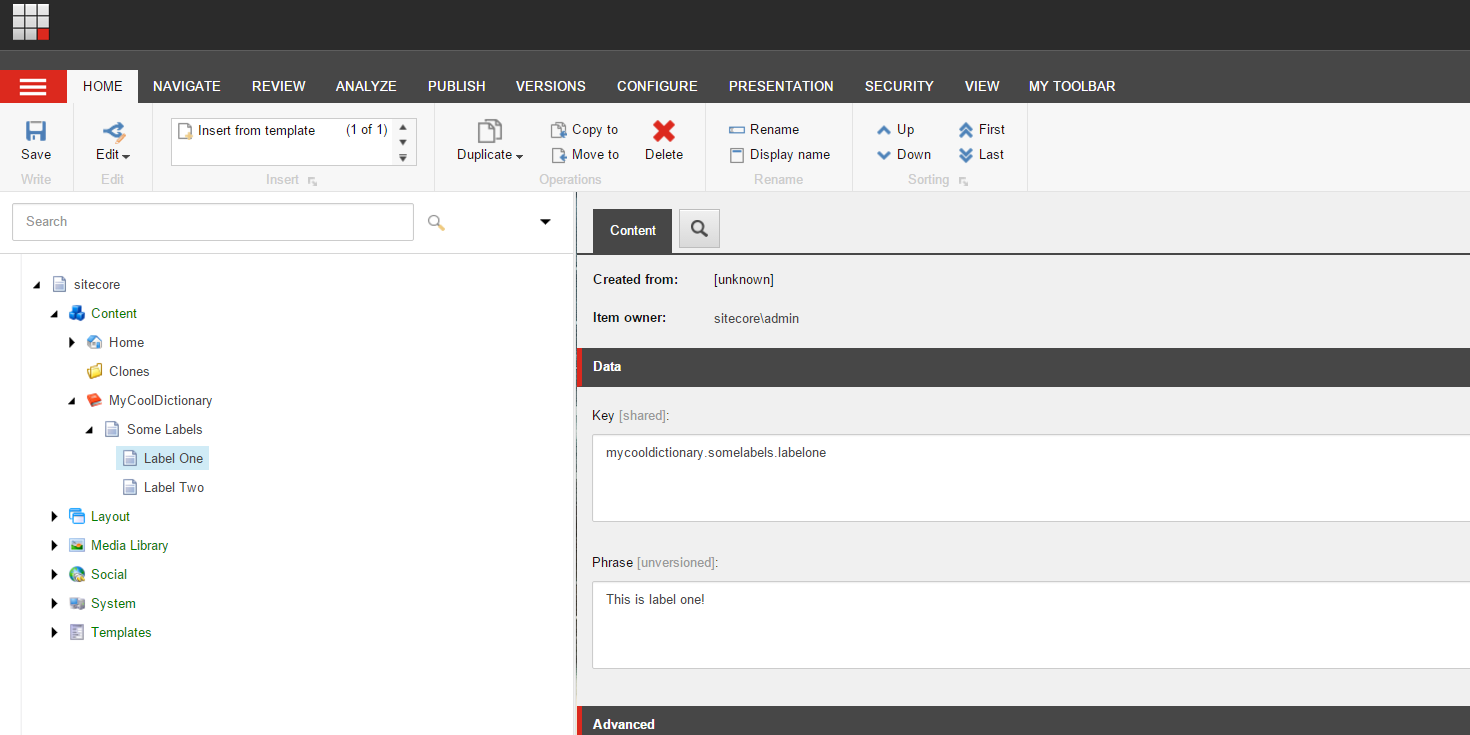Expand the Home tree node

point(72,343)
